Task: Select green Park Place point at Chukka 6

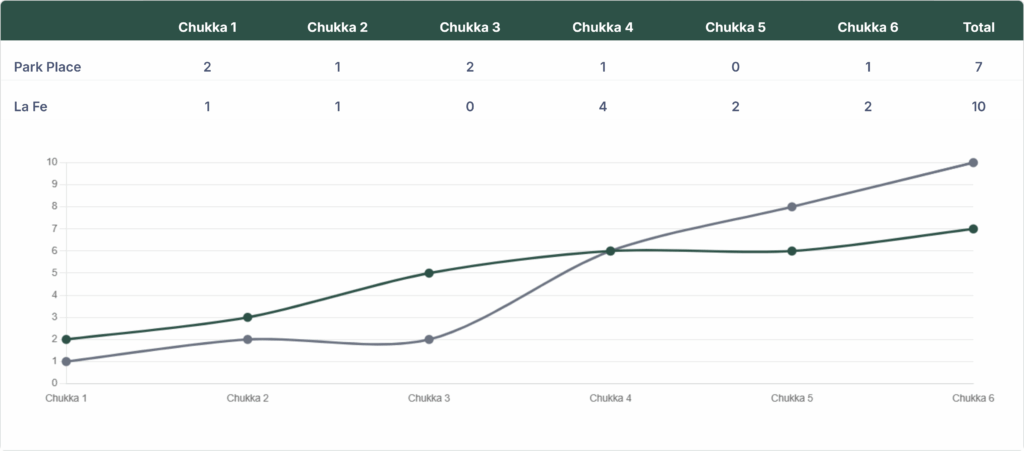Action: point(973,229)
